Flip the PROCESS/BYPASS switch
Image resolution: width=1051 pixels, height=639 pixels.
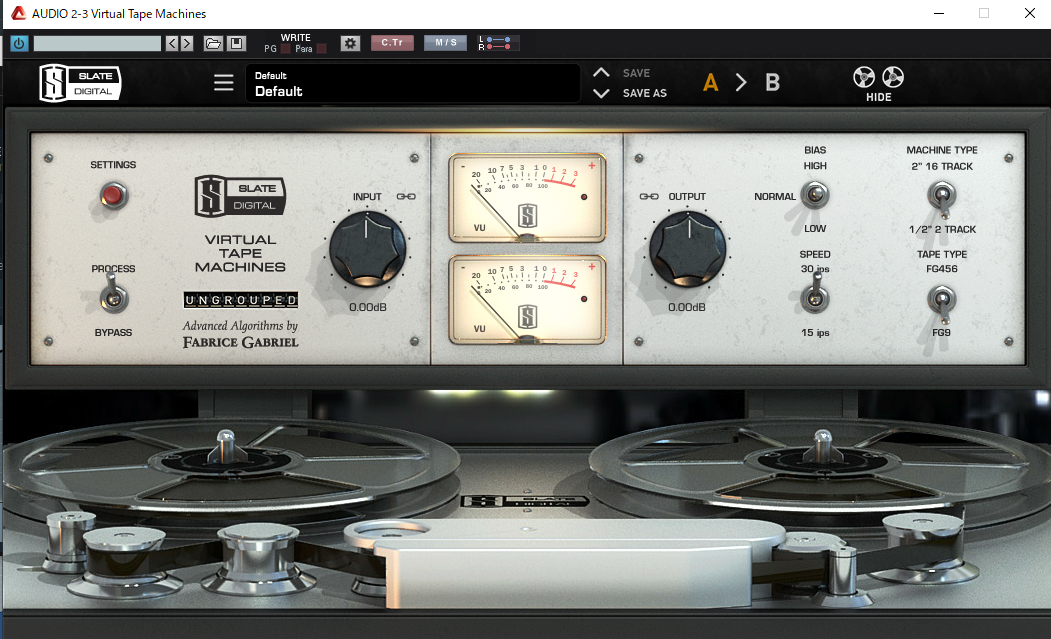click(x=114, y=297)
